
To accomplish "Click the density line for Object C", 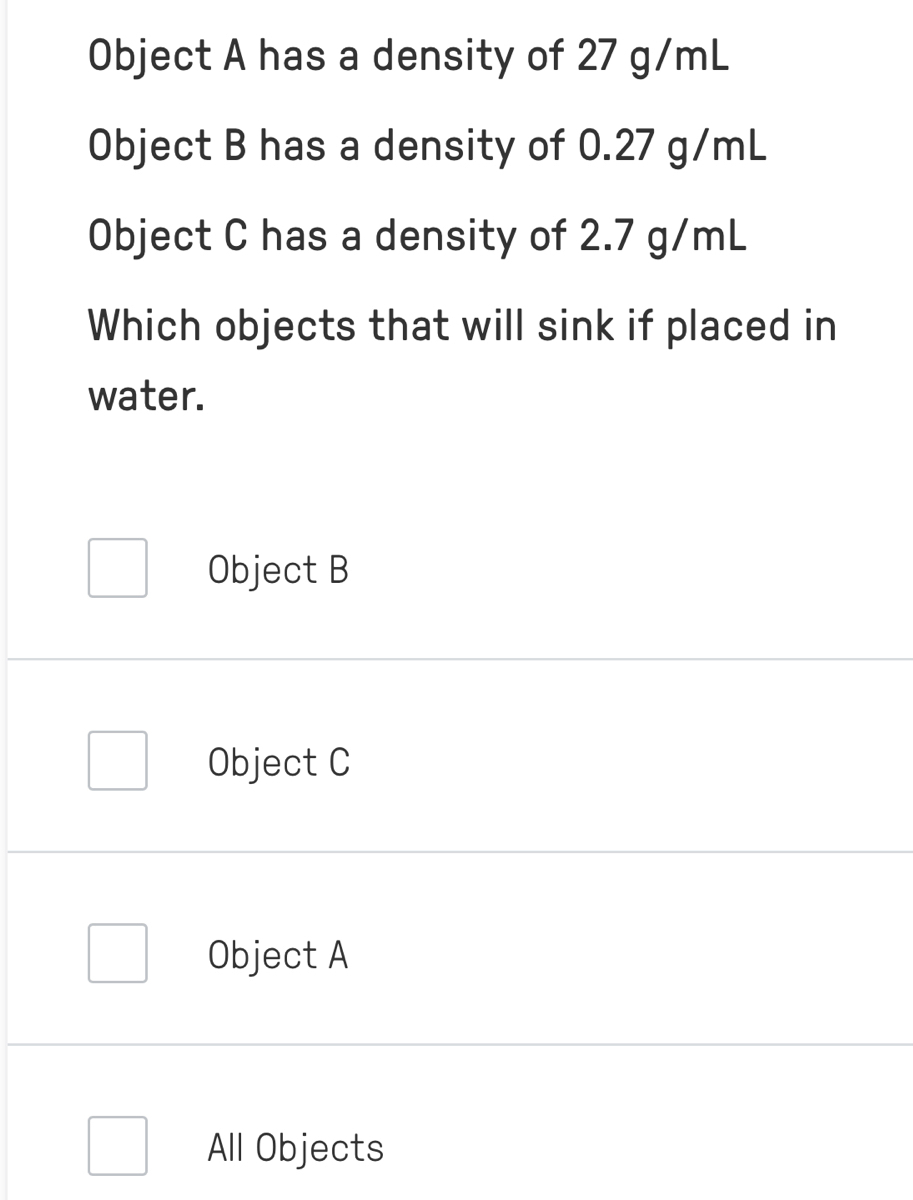I will [x=415, y=237].
